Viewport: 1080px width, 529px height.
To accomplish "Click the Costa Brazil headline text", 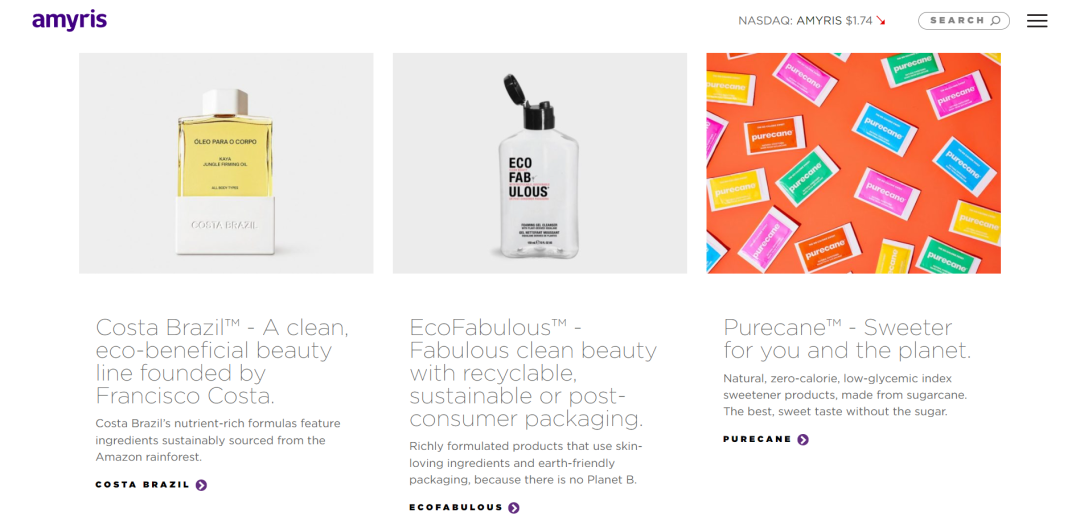I will (x=222, y=361).
